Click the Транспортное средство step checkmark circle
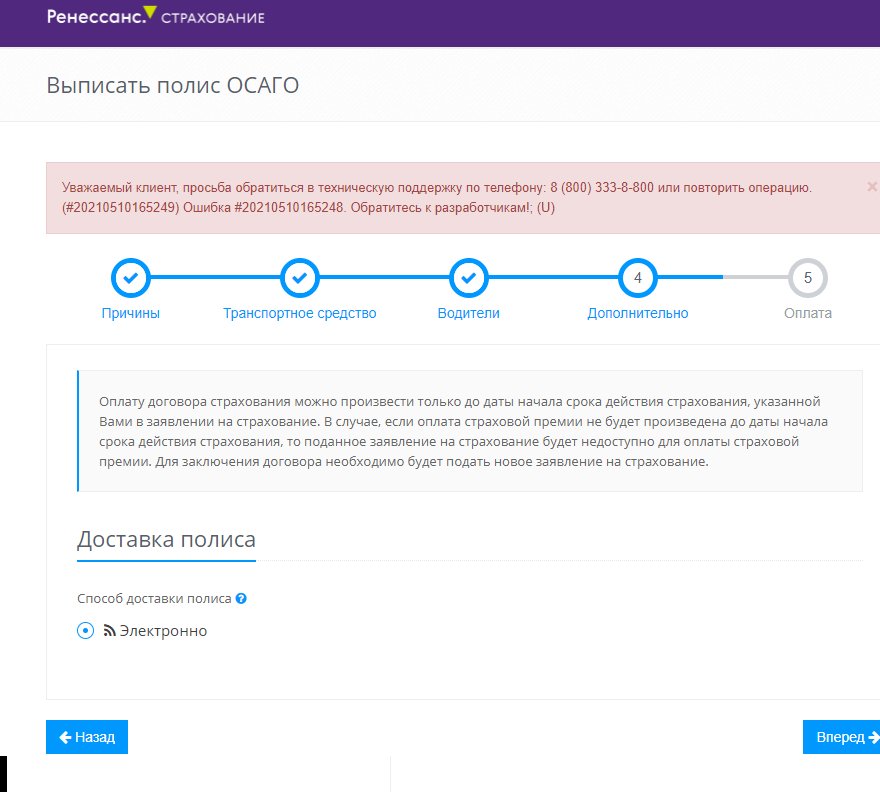Viewport: 880px width, 792px height. coord(300,277)
